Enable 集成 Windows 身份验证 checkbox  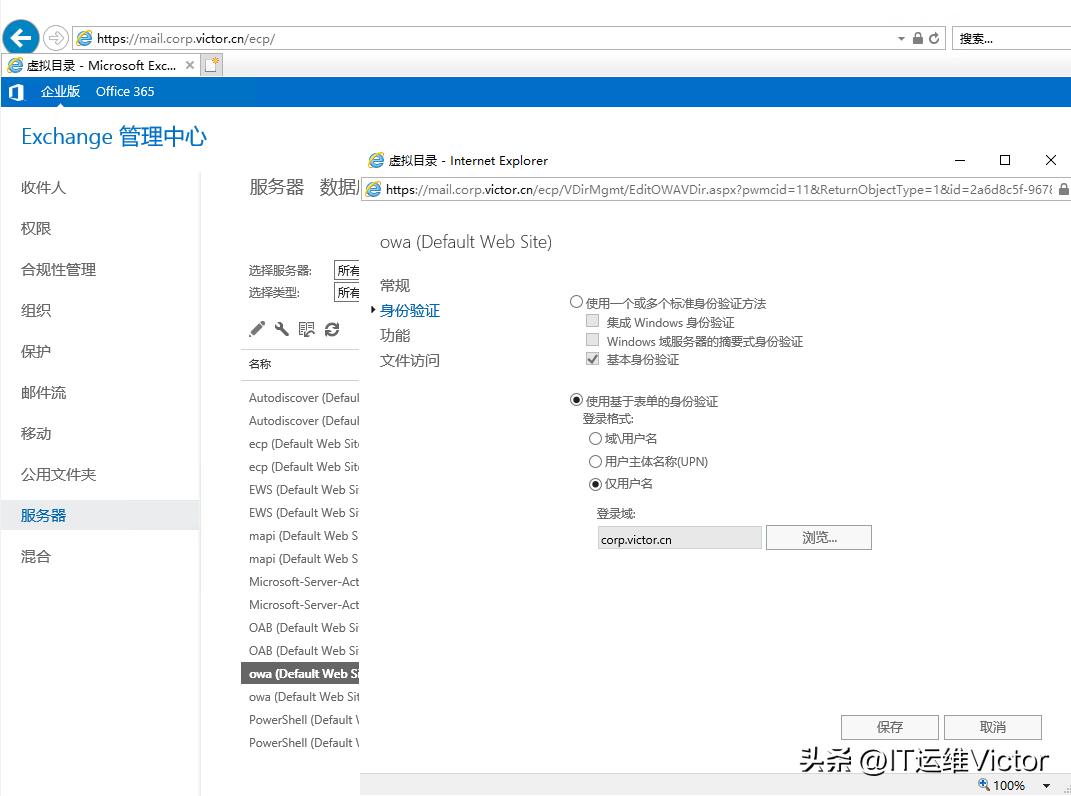592,321
